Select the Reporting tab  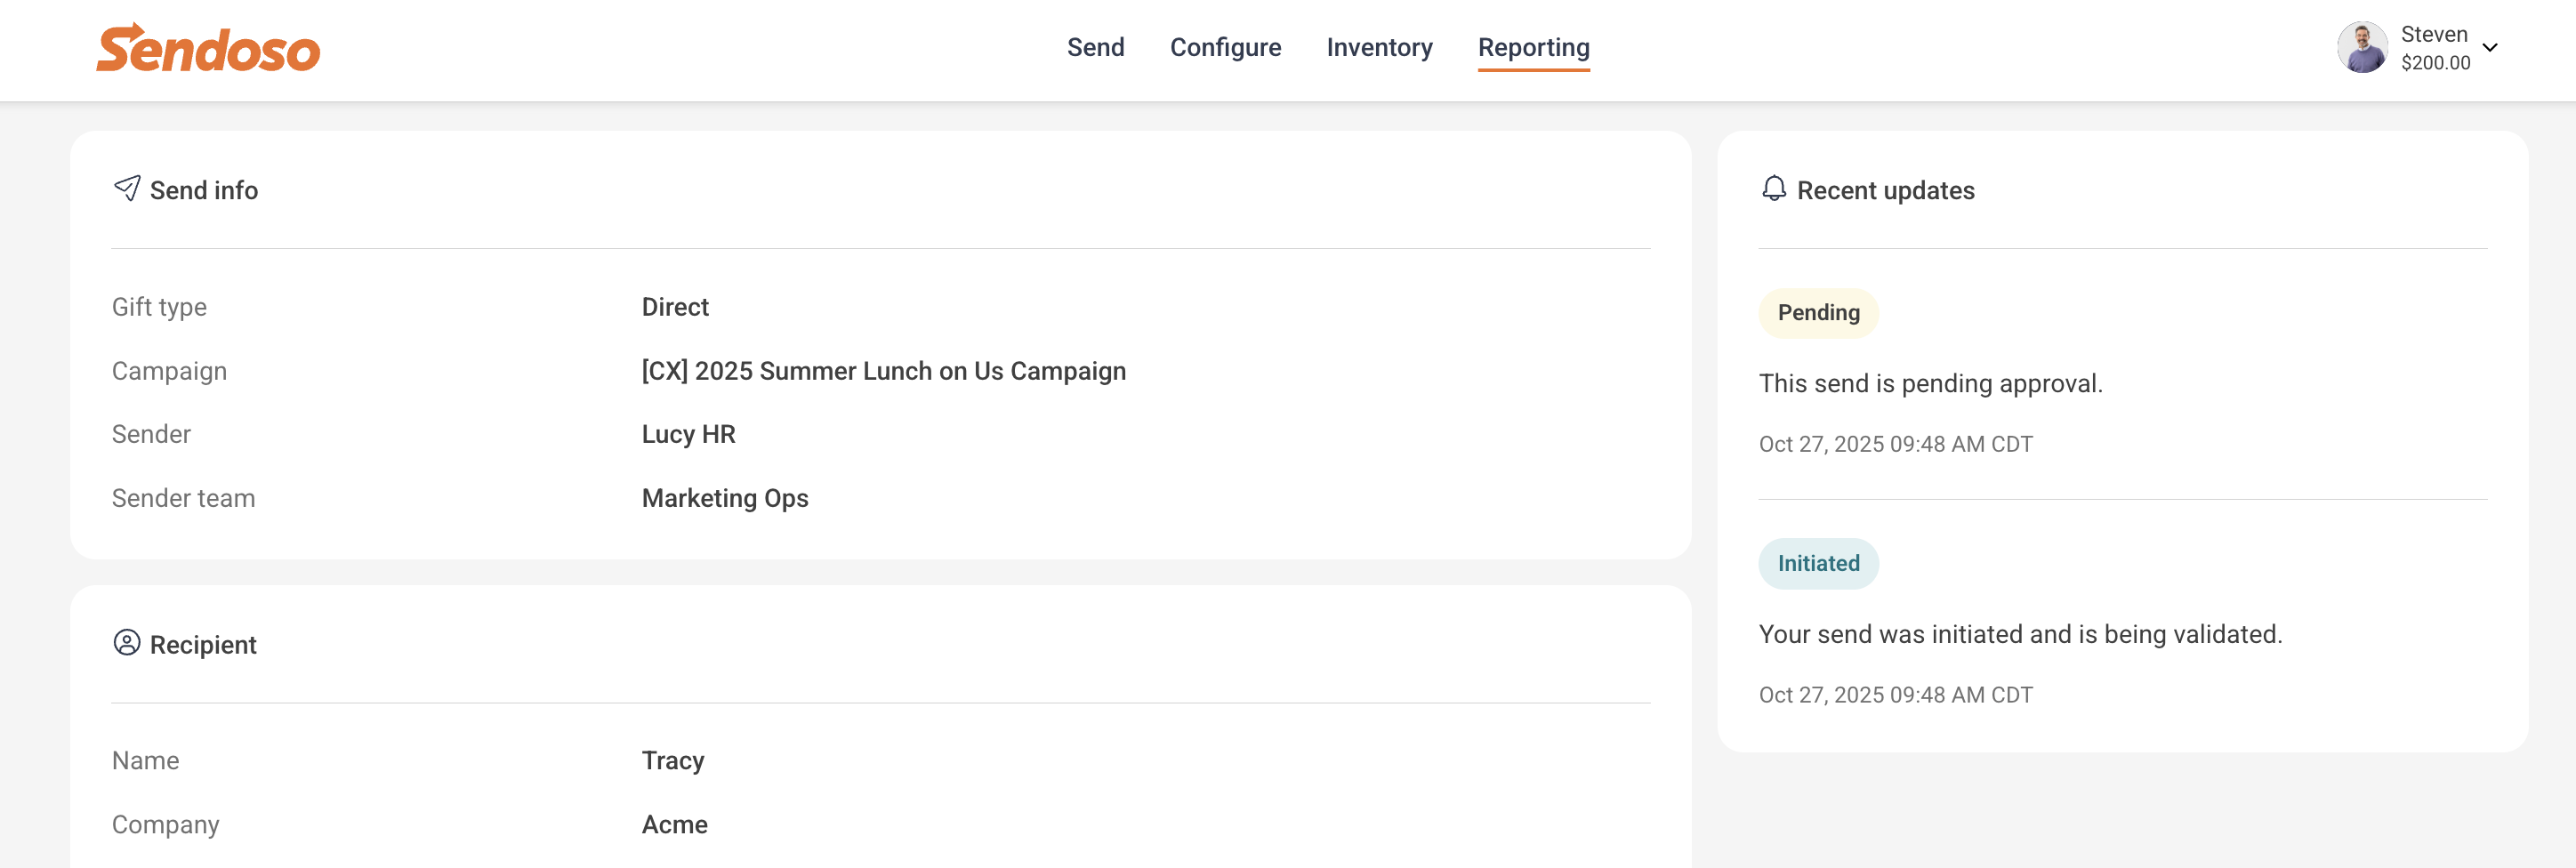click(x=1533, y=47)
